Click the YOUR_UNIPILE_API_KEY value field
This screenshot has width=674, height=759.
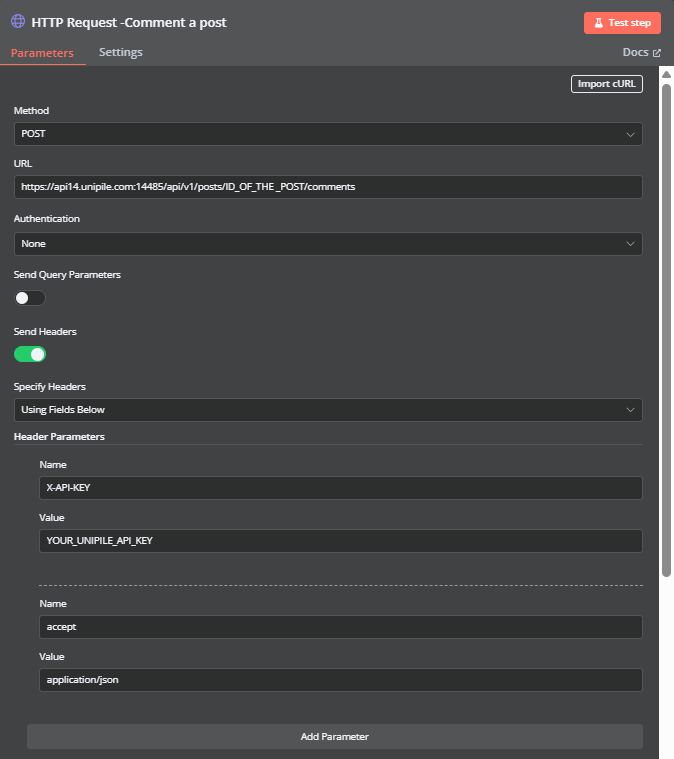341,541
